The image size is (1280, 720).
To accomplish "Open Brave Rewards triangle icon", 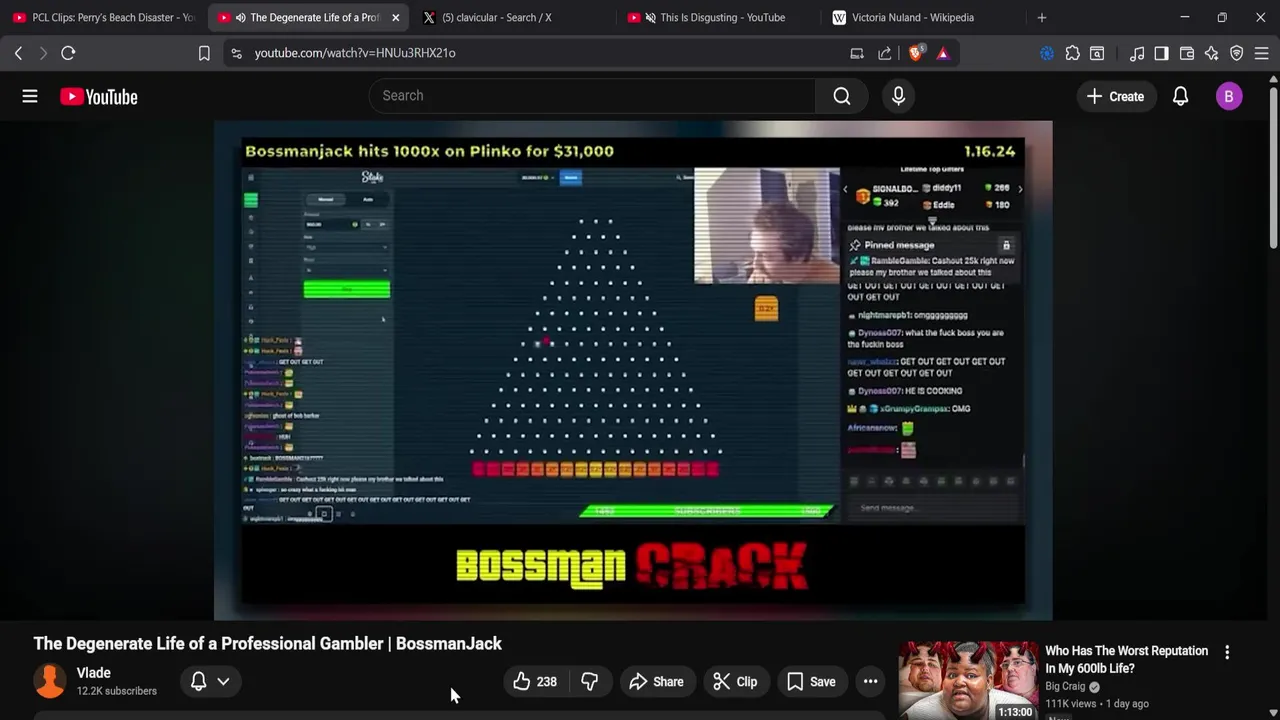I will click(x=943, y=53).
